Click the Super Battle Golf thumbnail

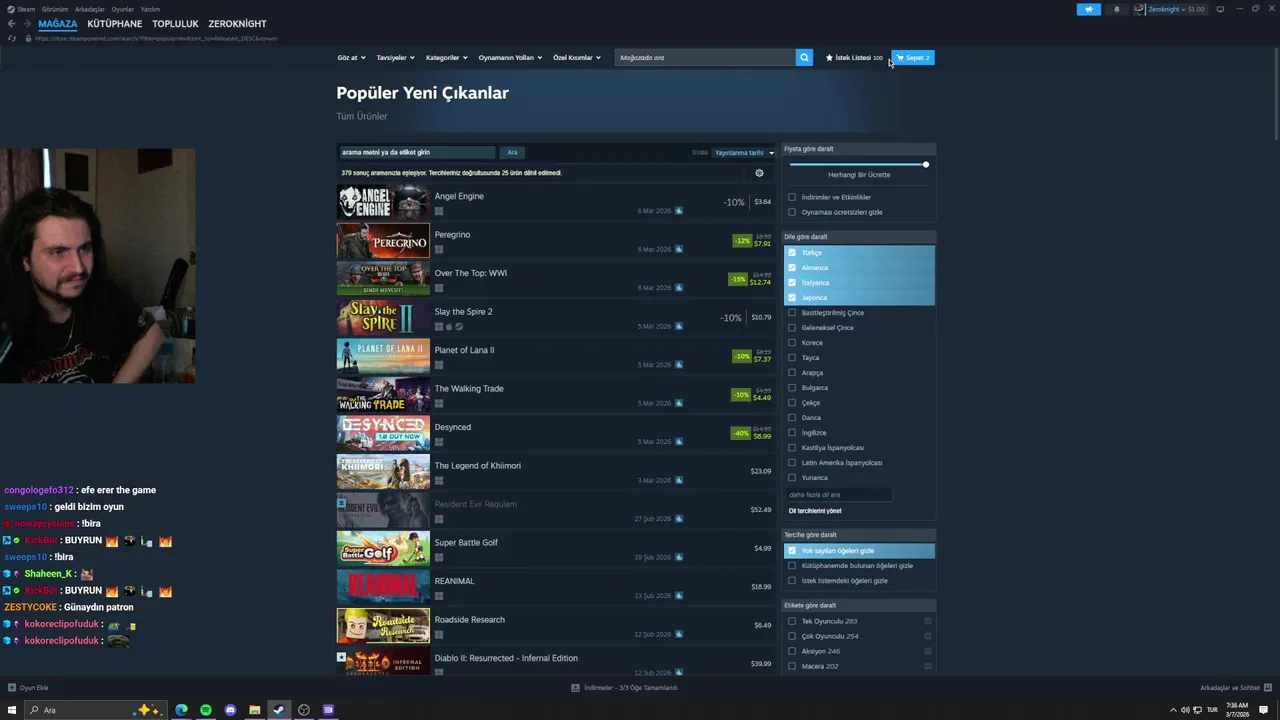click(383, 549)
